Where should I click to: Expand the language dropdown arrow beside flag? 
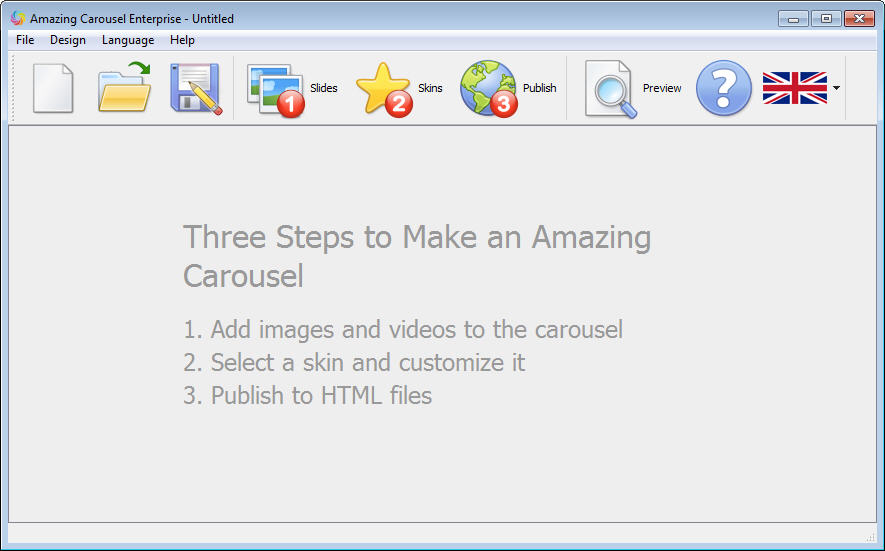pos(836,88)
